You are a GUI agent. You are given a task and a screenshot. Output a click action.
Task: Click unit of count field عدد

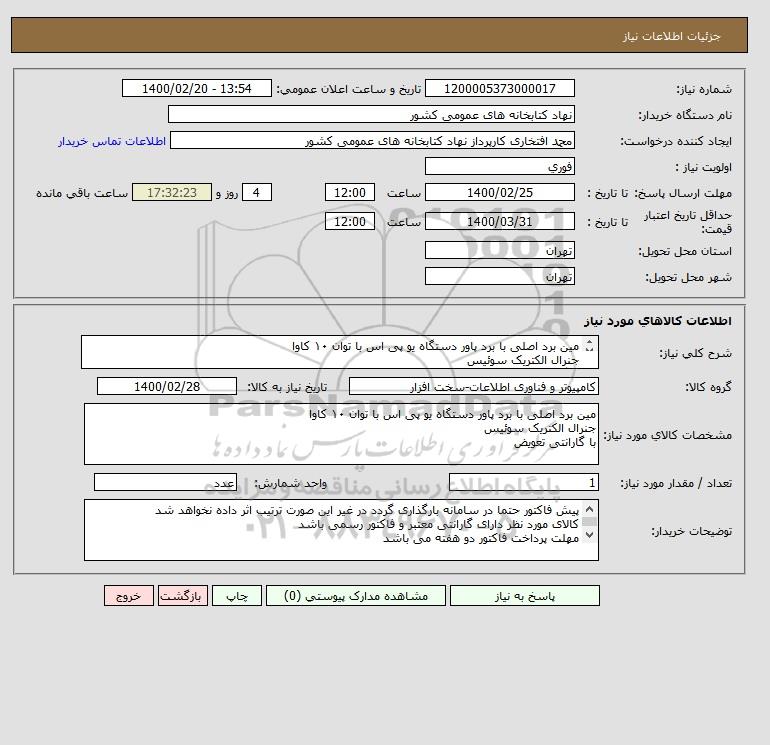tap(165, 483)
